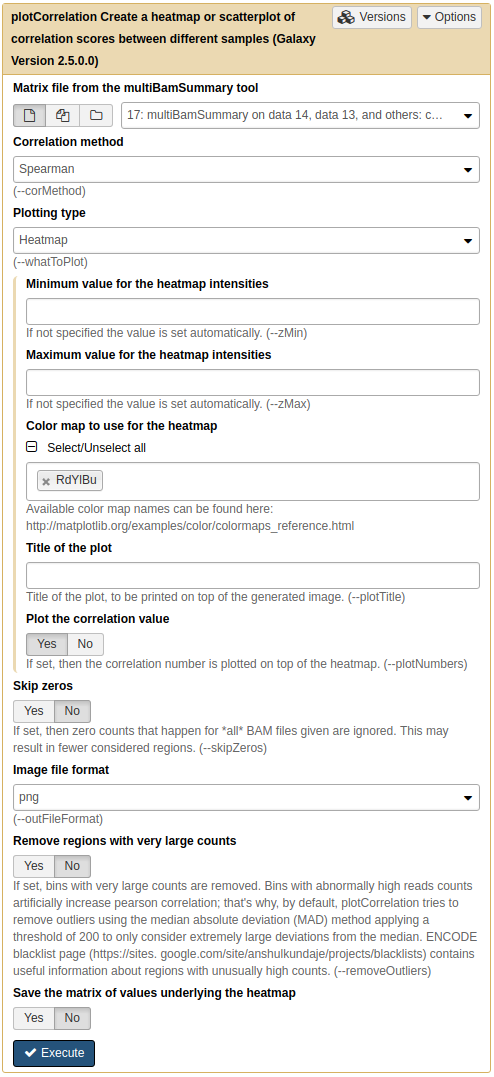Select the single dataset file icon
Image resolution: width=494 pixels, height=1077 pixels.
(x=30, y=115)
